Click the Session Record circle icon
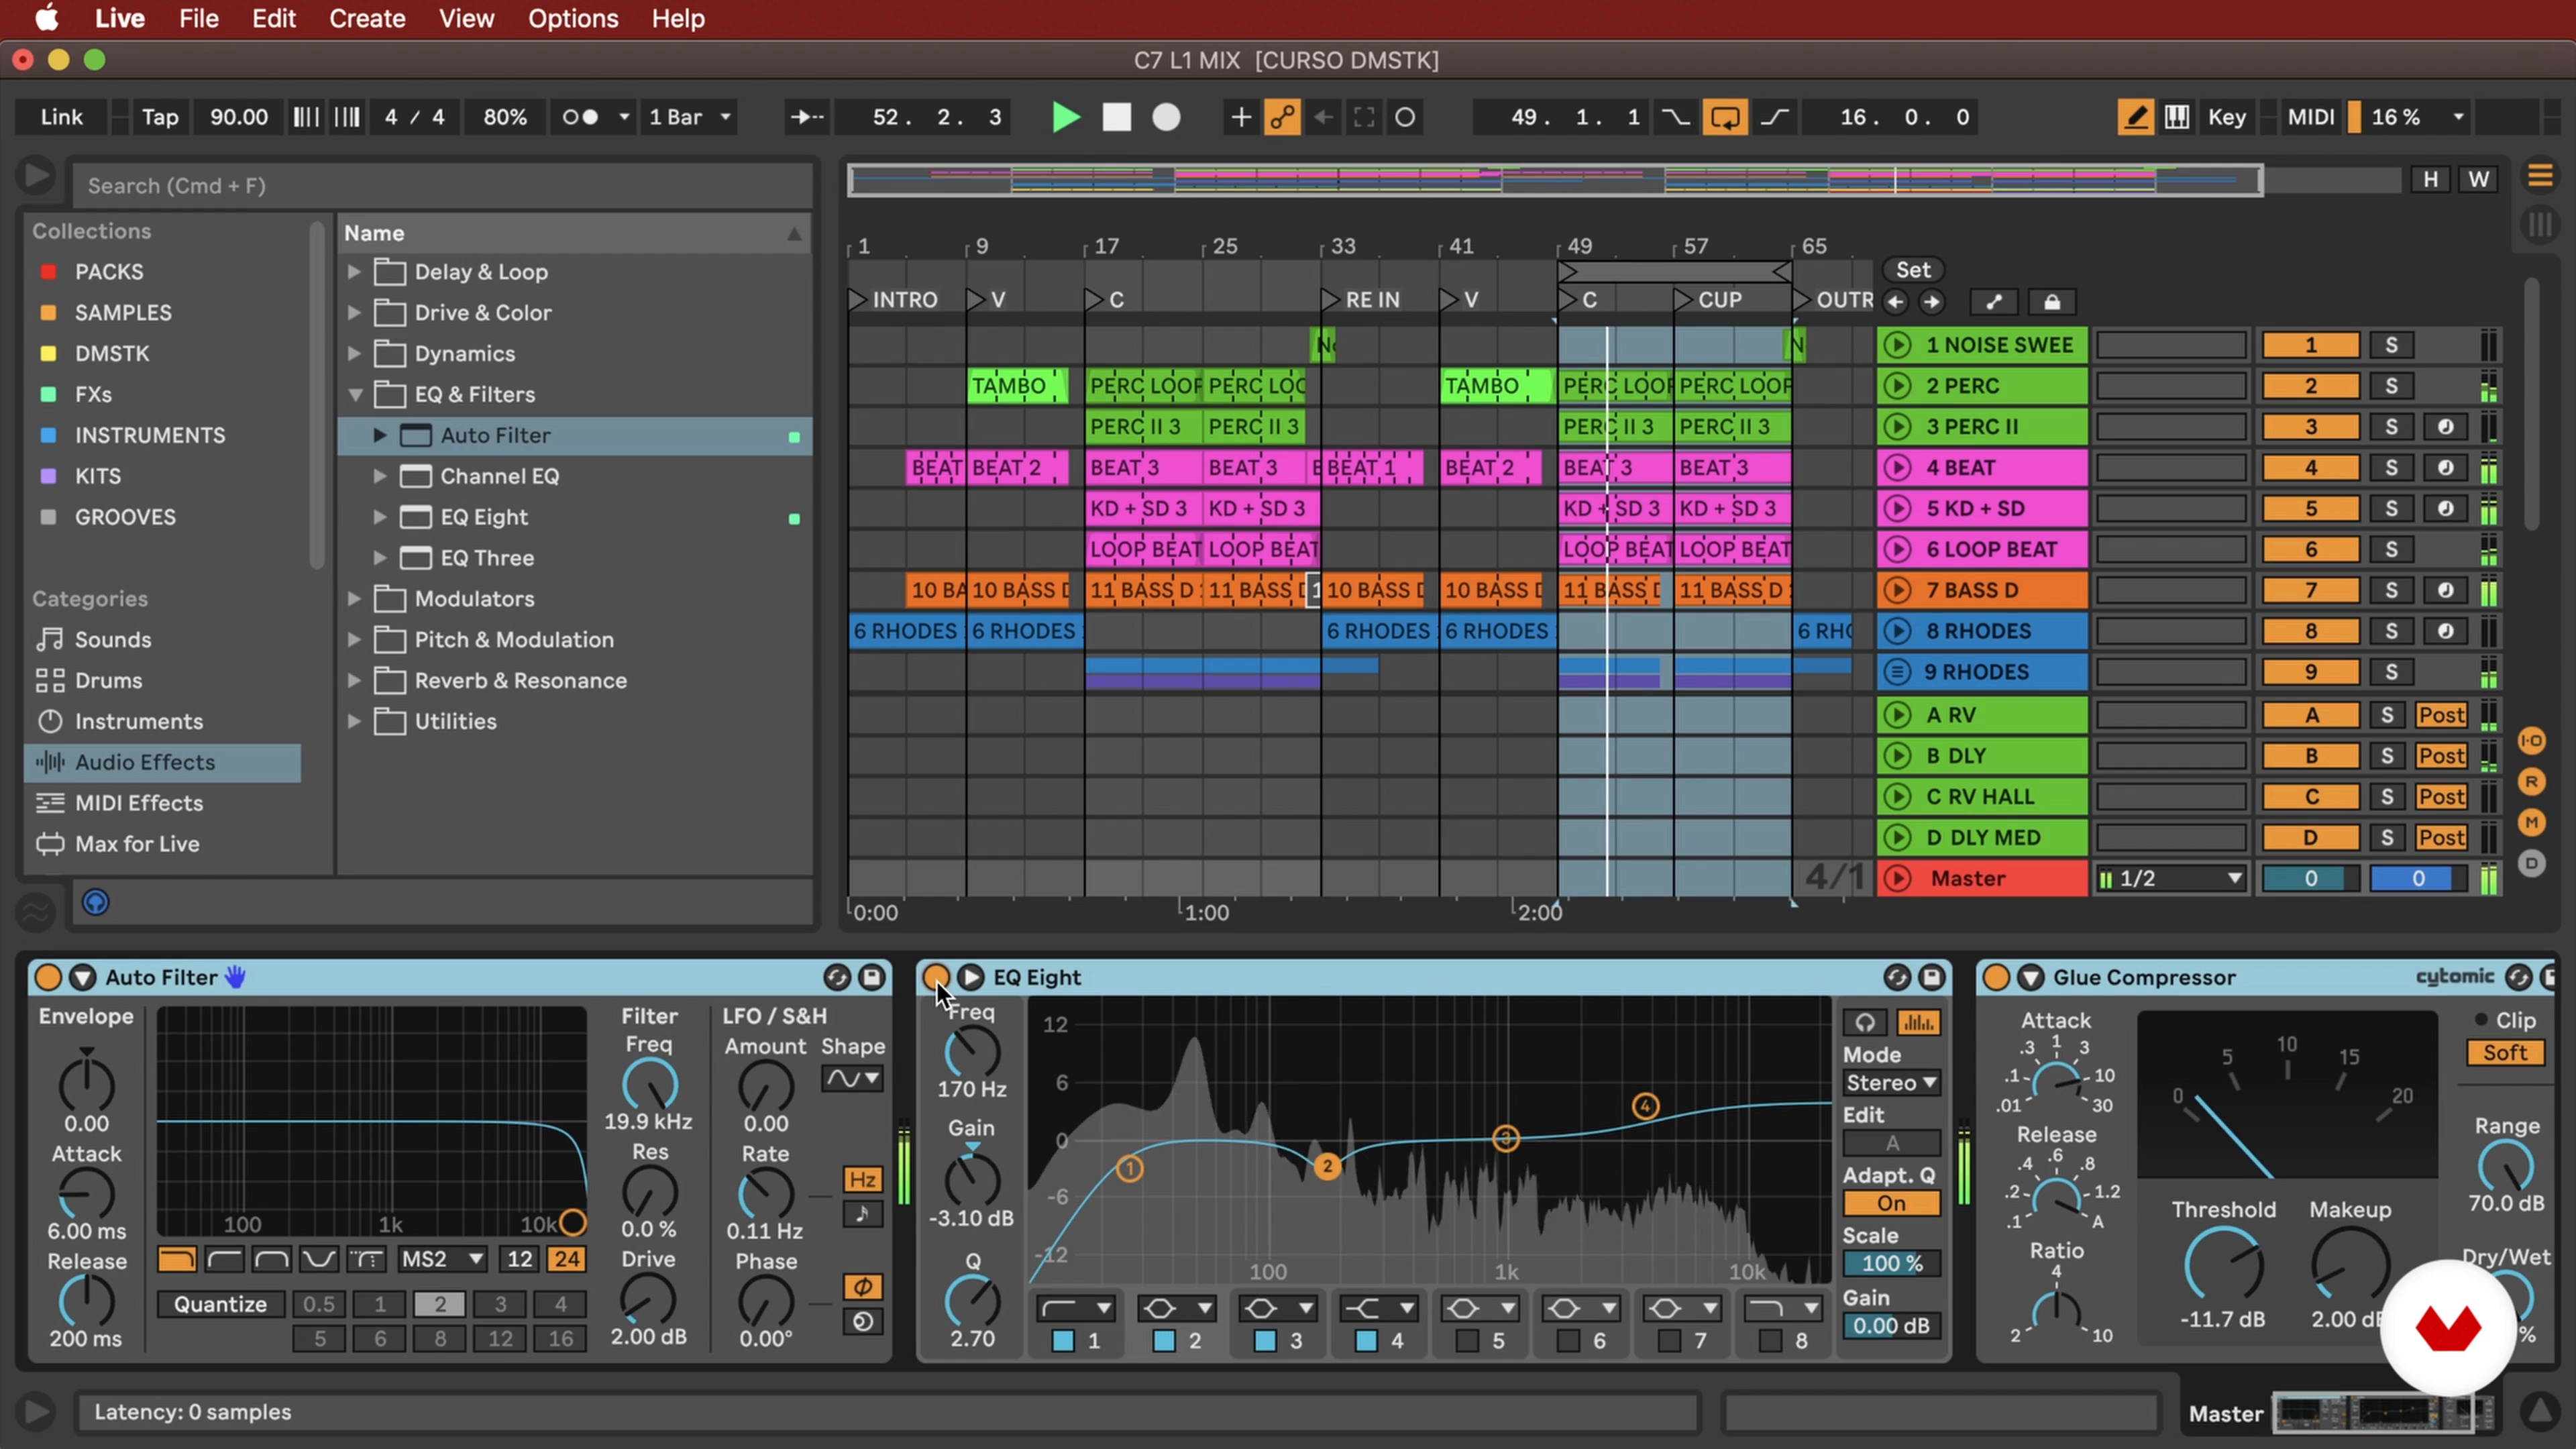 pyautogui.click(x=1405, y=117)
